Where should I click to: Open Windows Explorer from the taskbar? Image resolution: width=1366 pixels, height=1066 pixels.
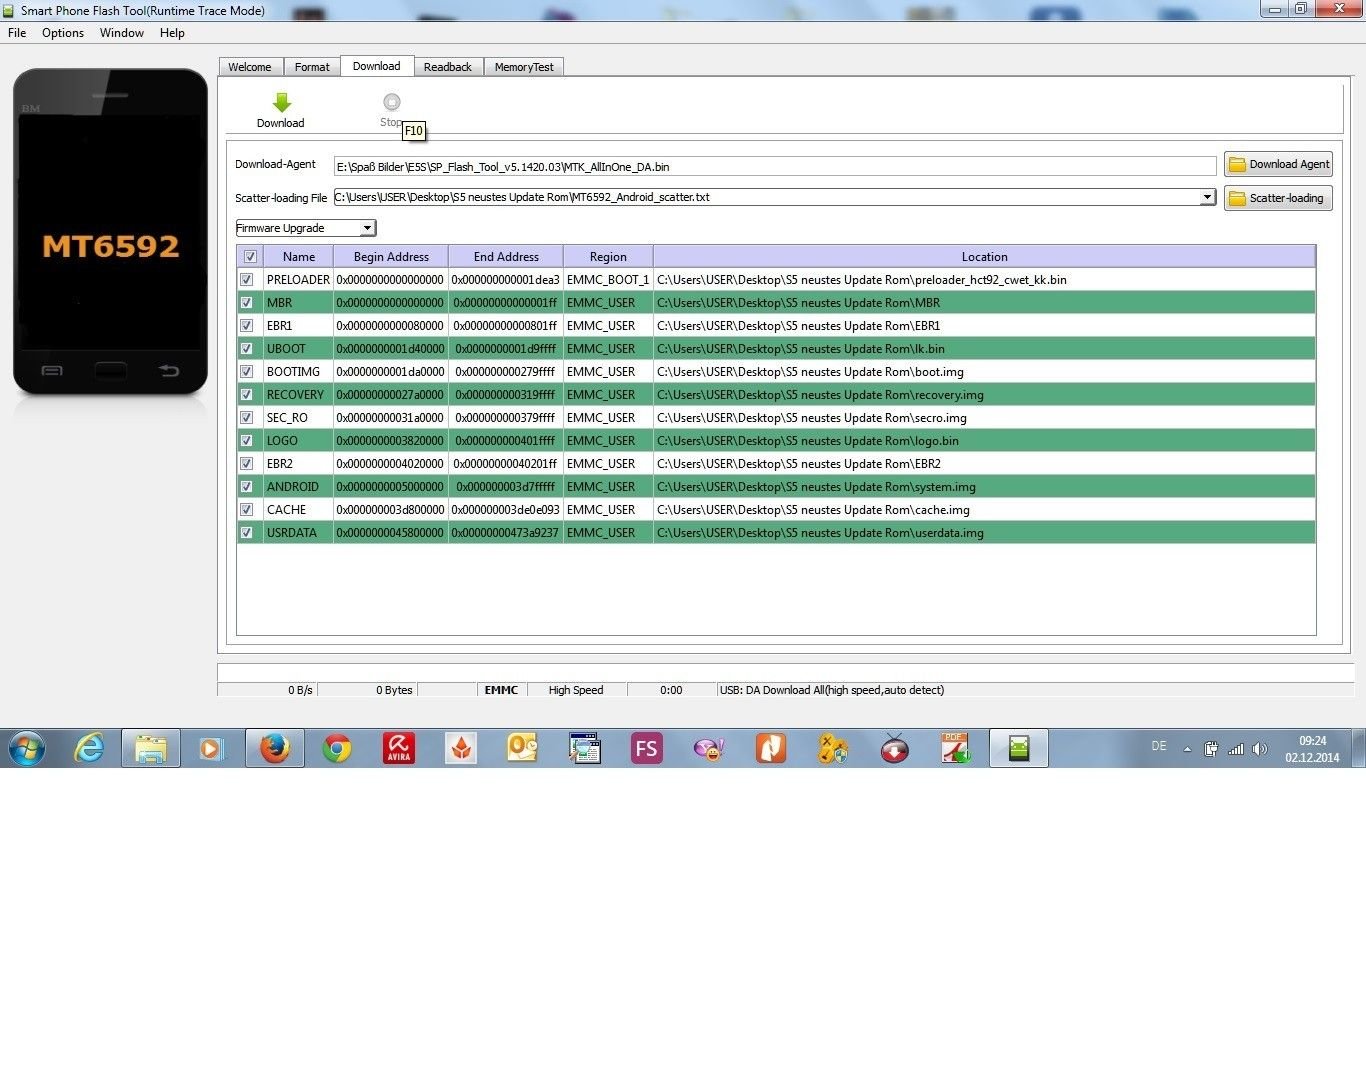(151, 748)
